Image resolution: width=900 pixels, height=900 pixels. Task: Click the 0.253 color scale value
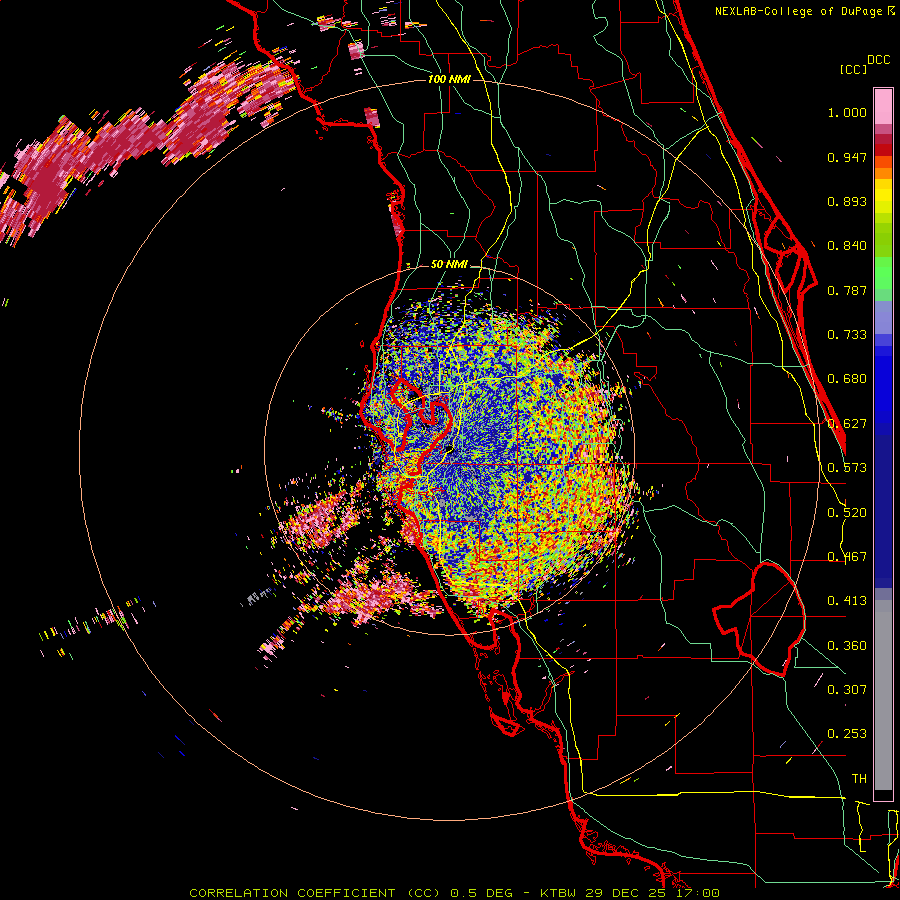(x=847, y=734)
